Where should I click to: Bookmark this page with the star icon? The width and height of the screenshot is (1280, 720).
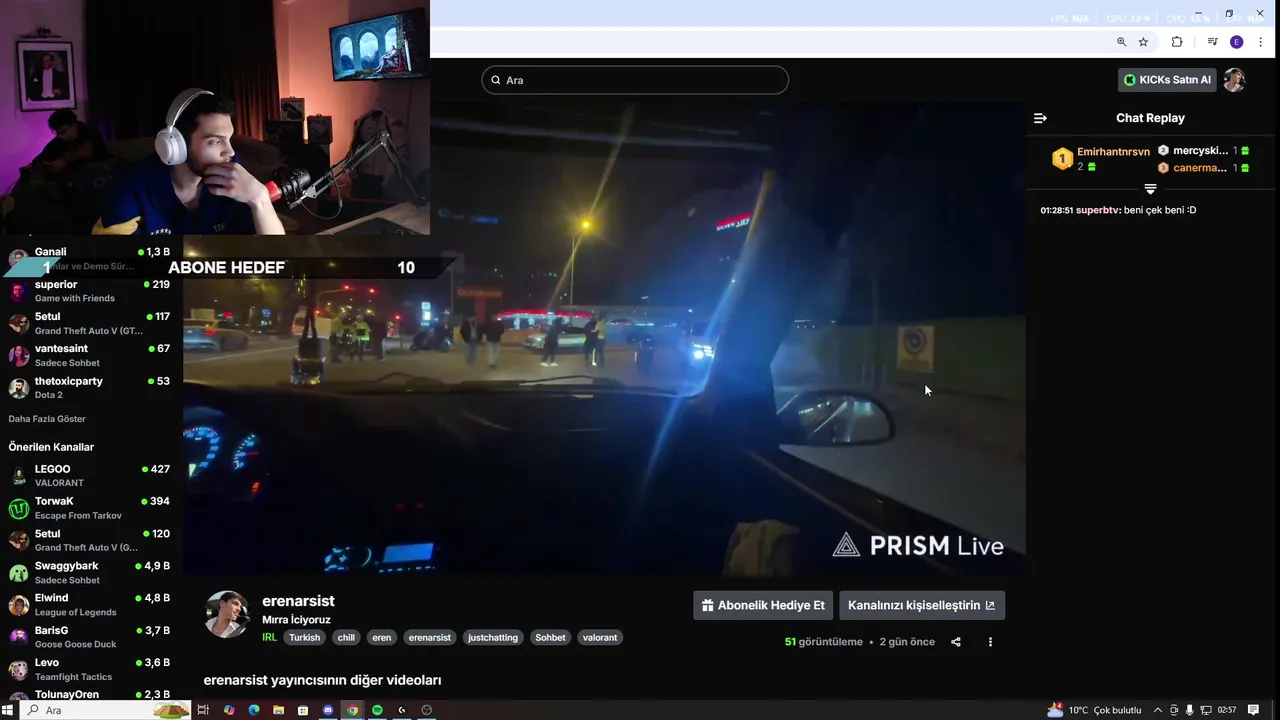tap(1143, 42)
